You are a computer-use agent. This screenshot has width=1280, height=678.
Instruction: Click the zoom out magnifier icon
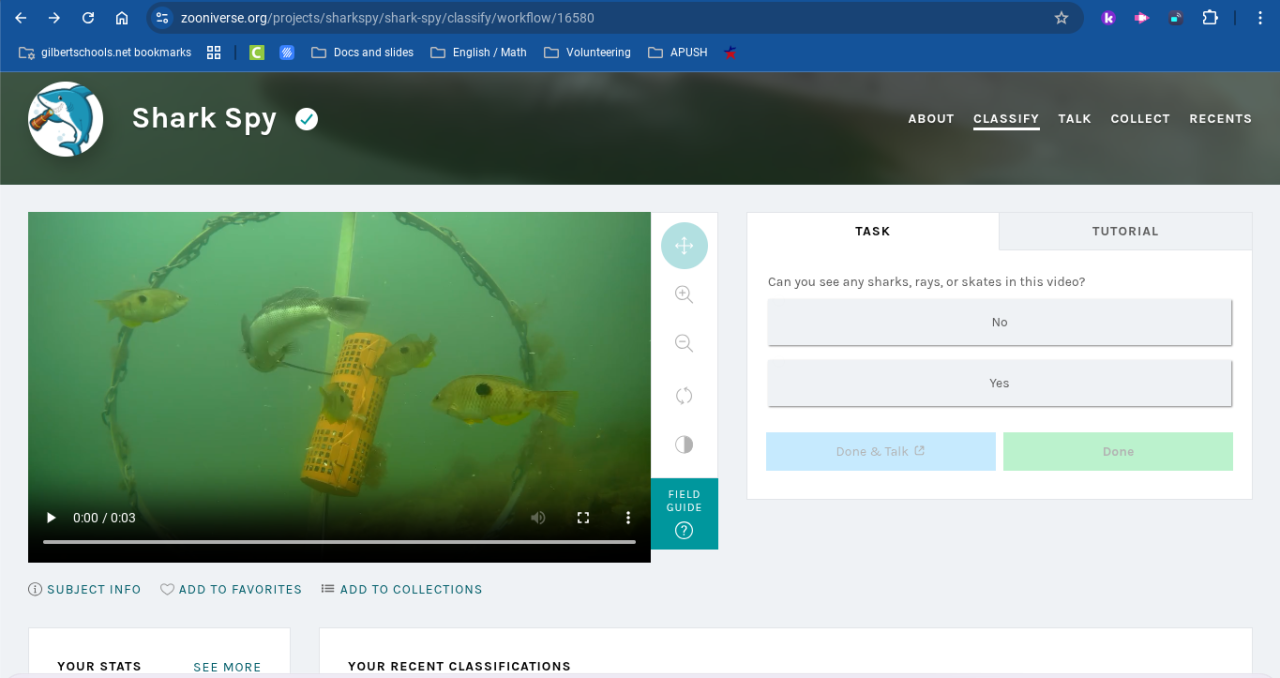point(684,344)
